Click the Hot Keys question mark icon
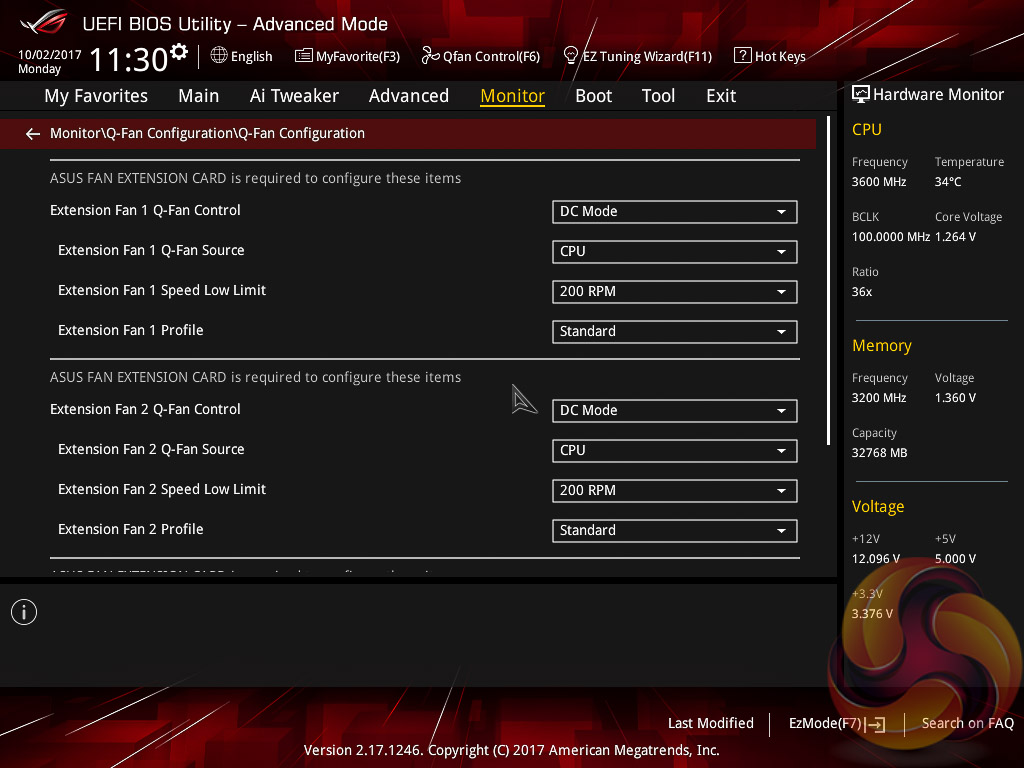 pos(743,56)
